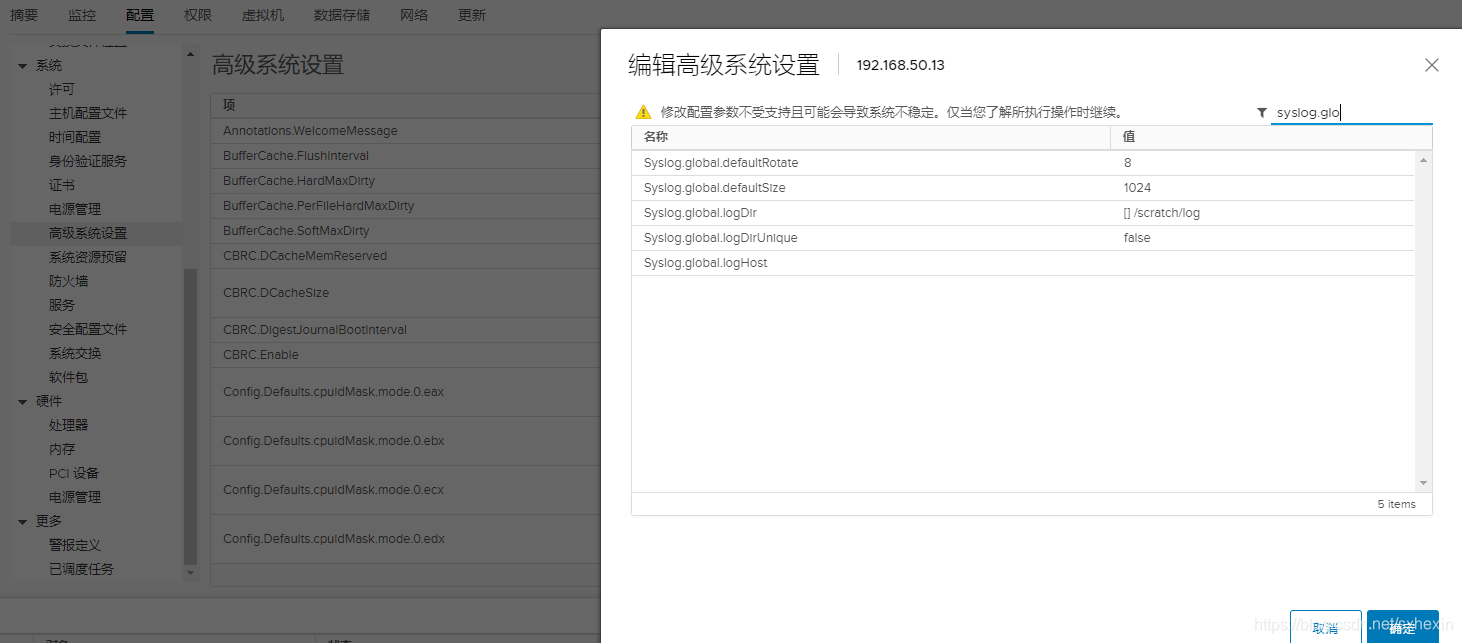Open the 配置 tab

(140, 15)
